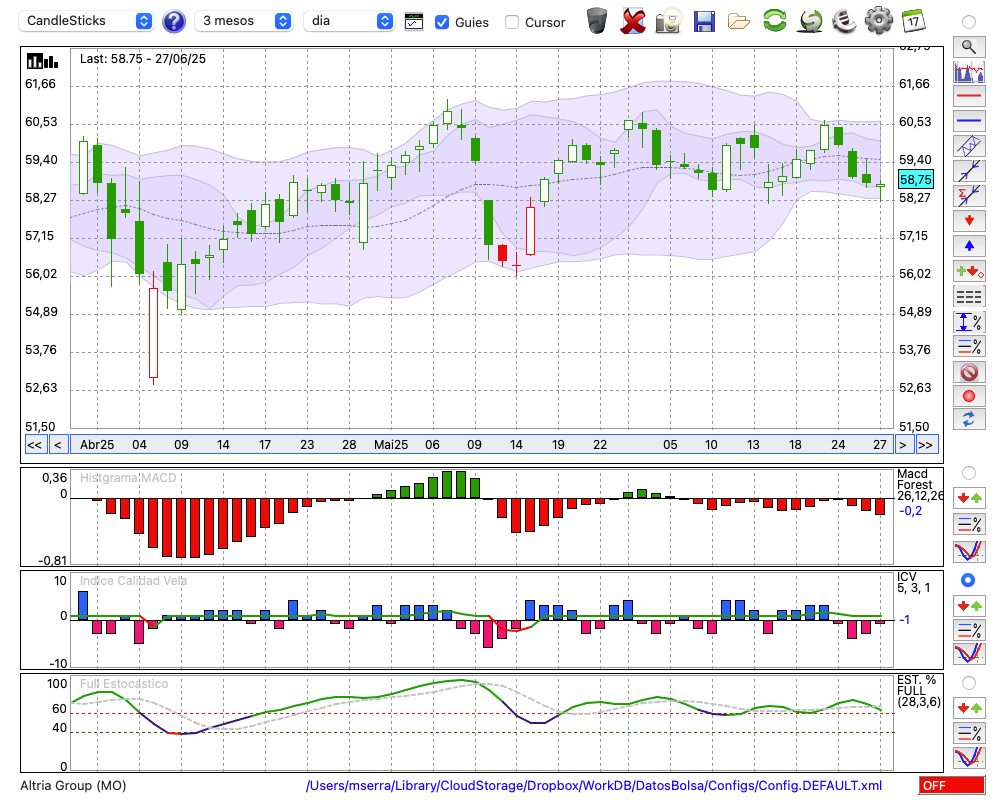
Task: Open the 3 mesos period dropdown
Action: click(244, 21)
